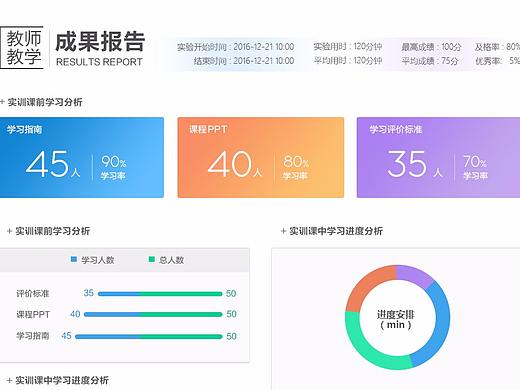Click the 学习指南 row label in chart
The height and width of the screenshot is (390, 520).
pos(33,336)
